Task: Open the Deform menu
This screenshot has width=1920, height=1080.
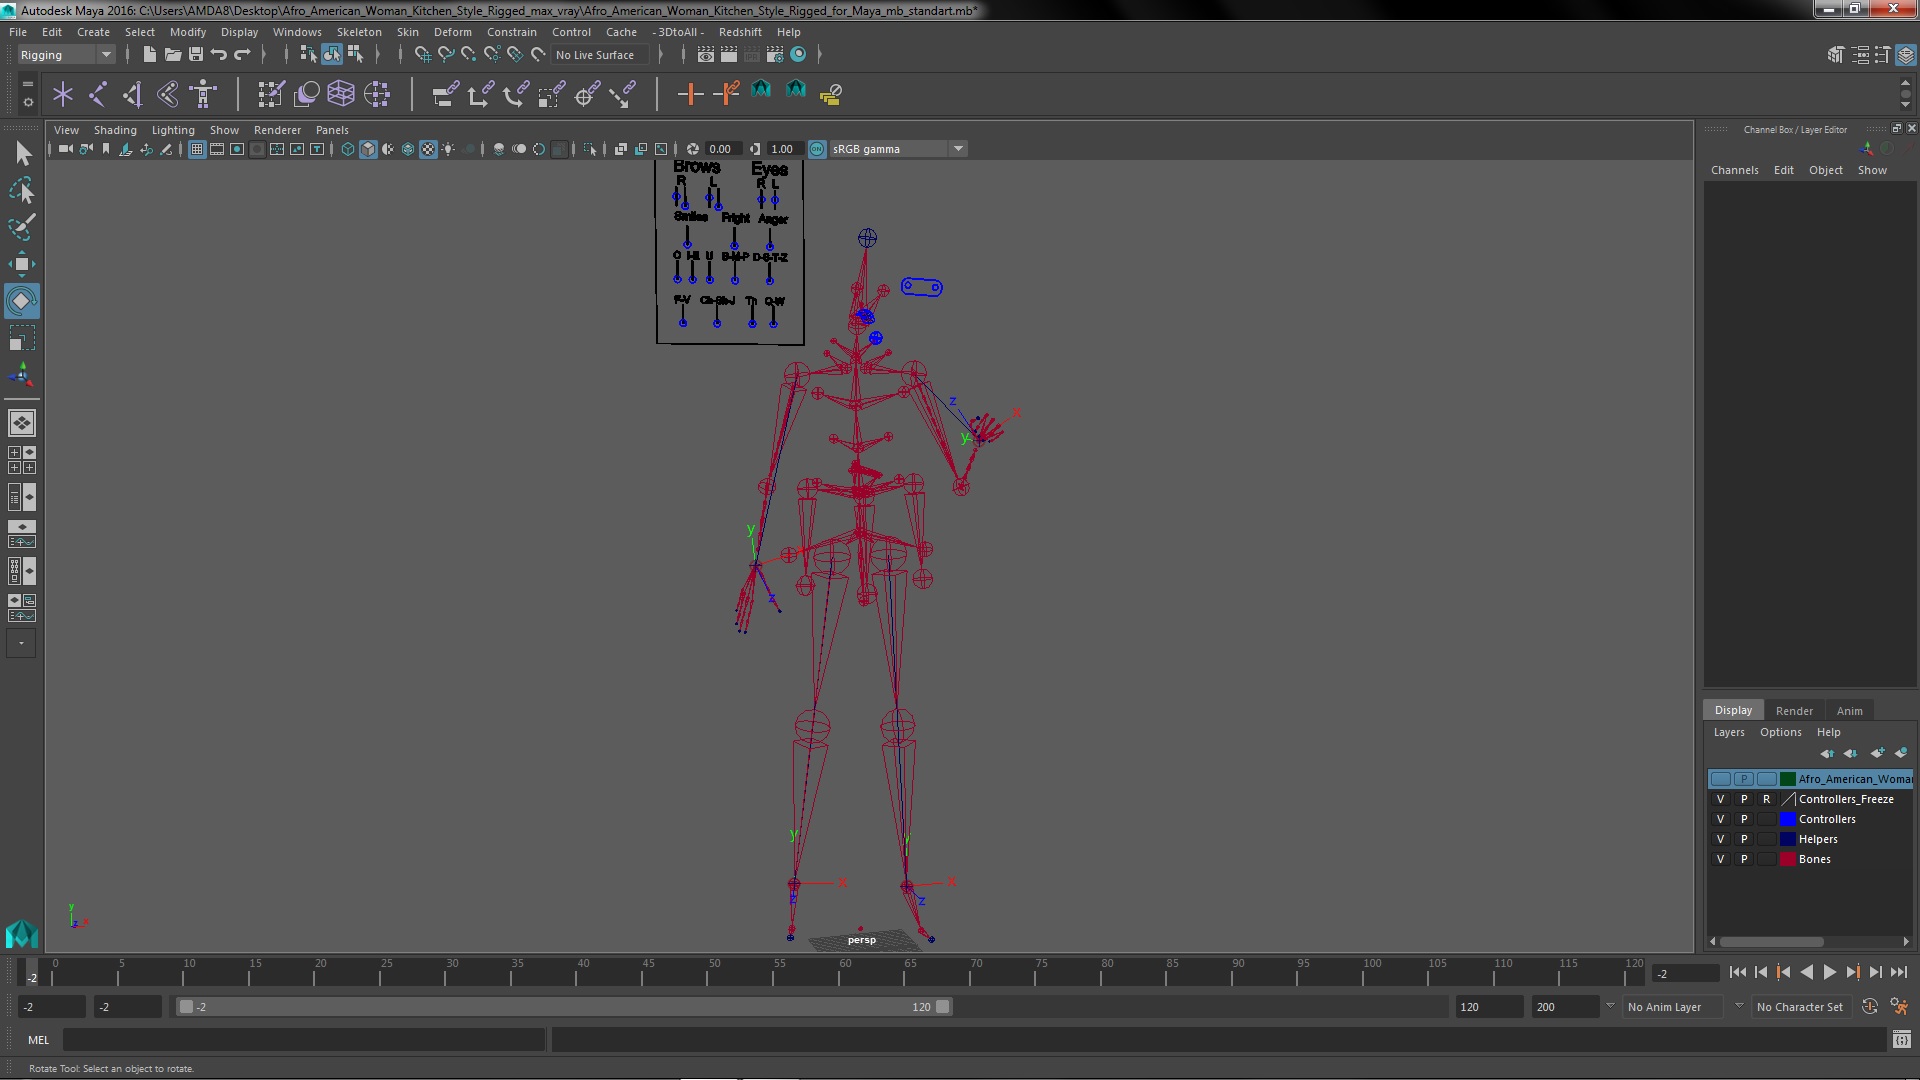Action: coord(452,32)
